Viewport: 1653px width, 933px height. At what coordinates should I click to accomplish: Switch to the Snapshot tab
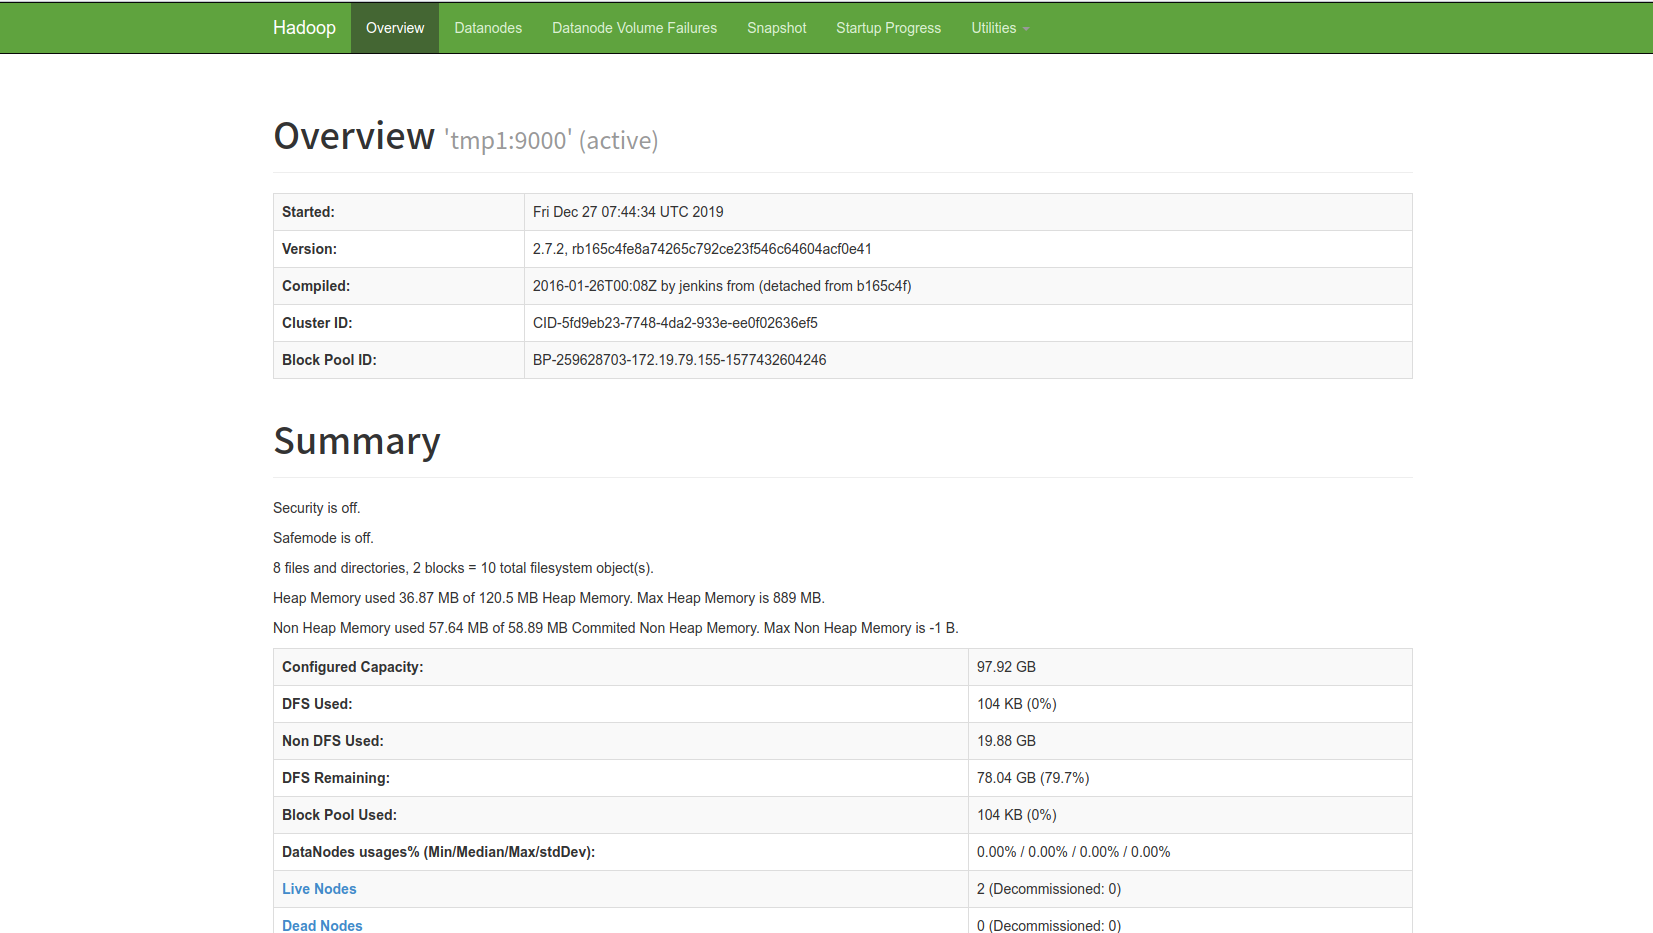776,27
